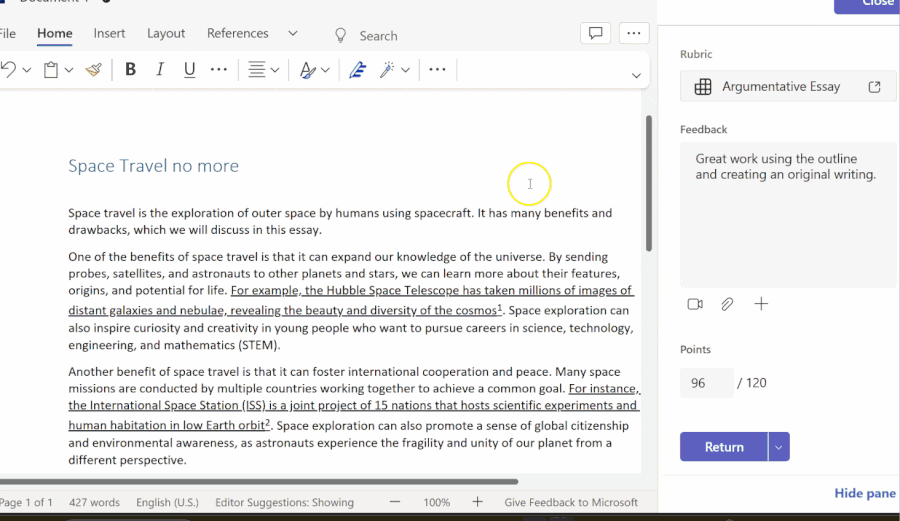
Task: Click the Undo arrow icon
Action: click(x=8, y=70)
